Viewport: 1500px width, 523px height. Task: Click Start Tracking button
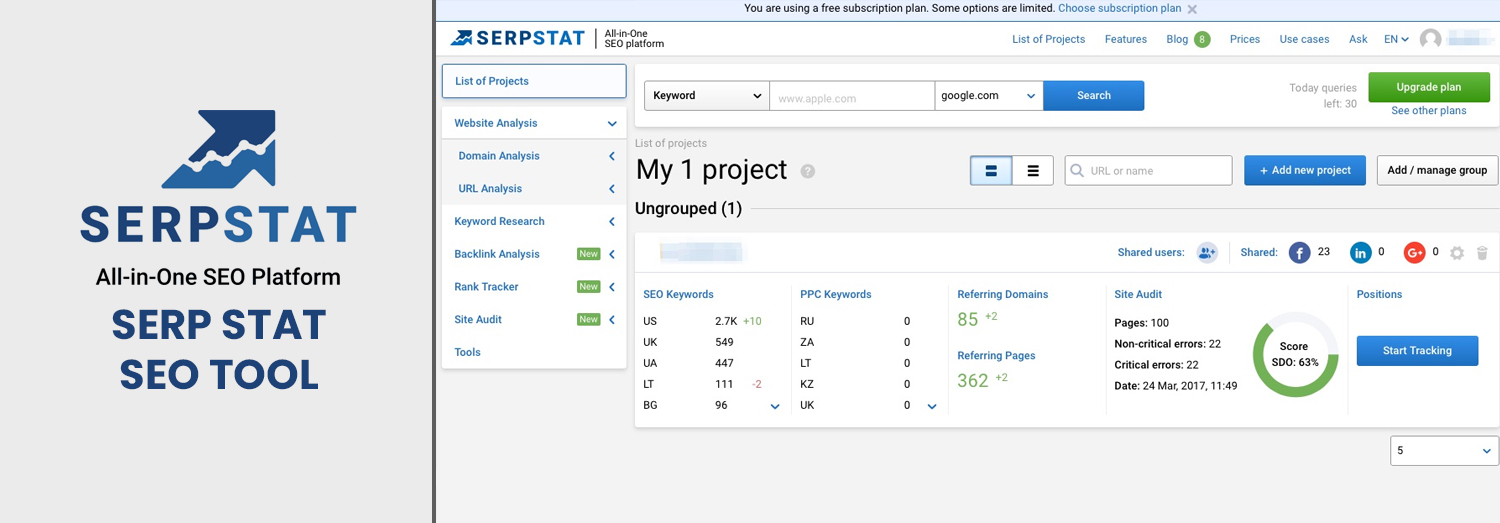coord(1417,351)
